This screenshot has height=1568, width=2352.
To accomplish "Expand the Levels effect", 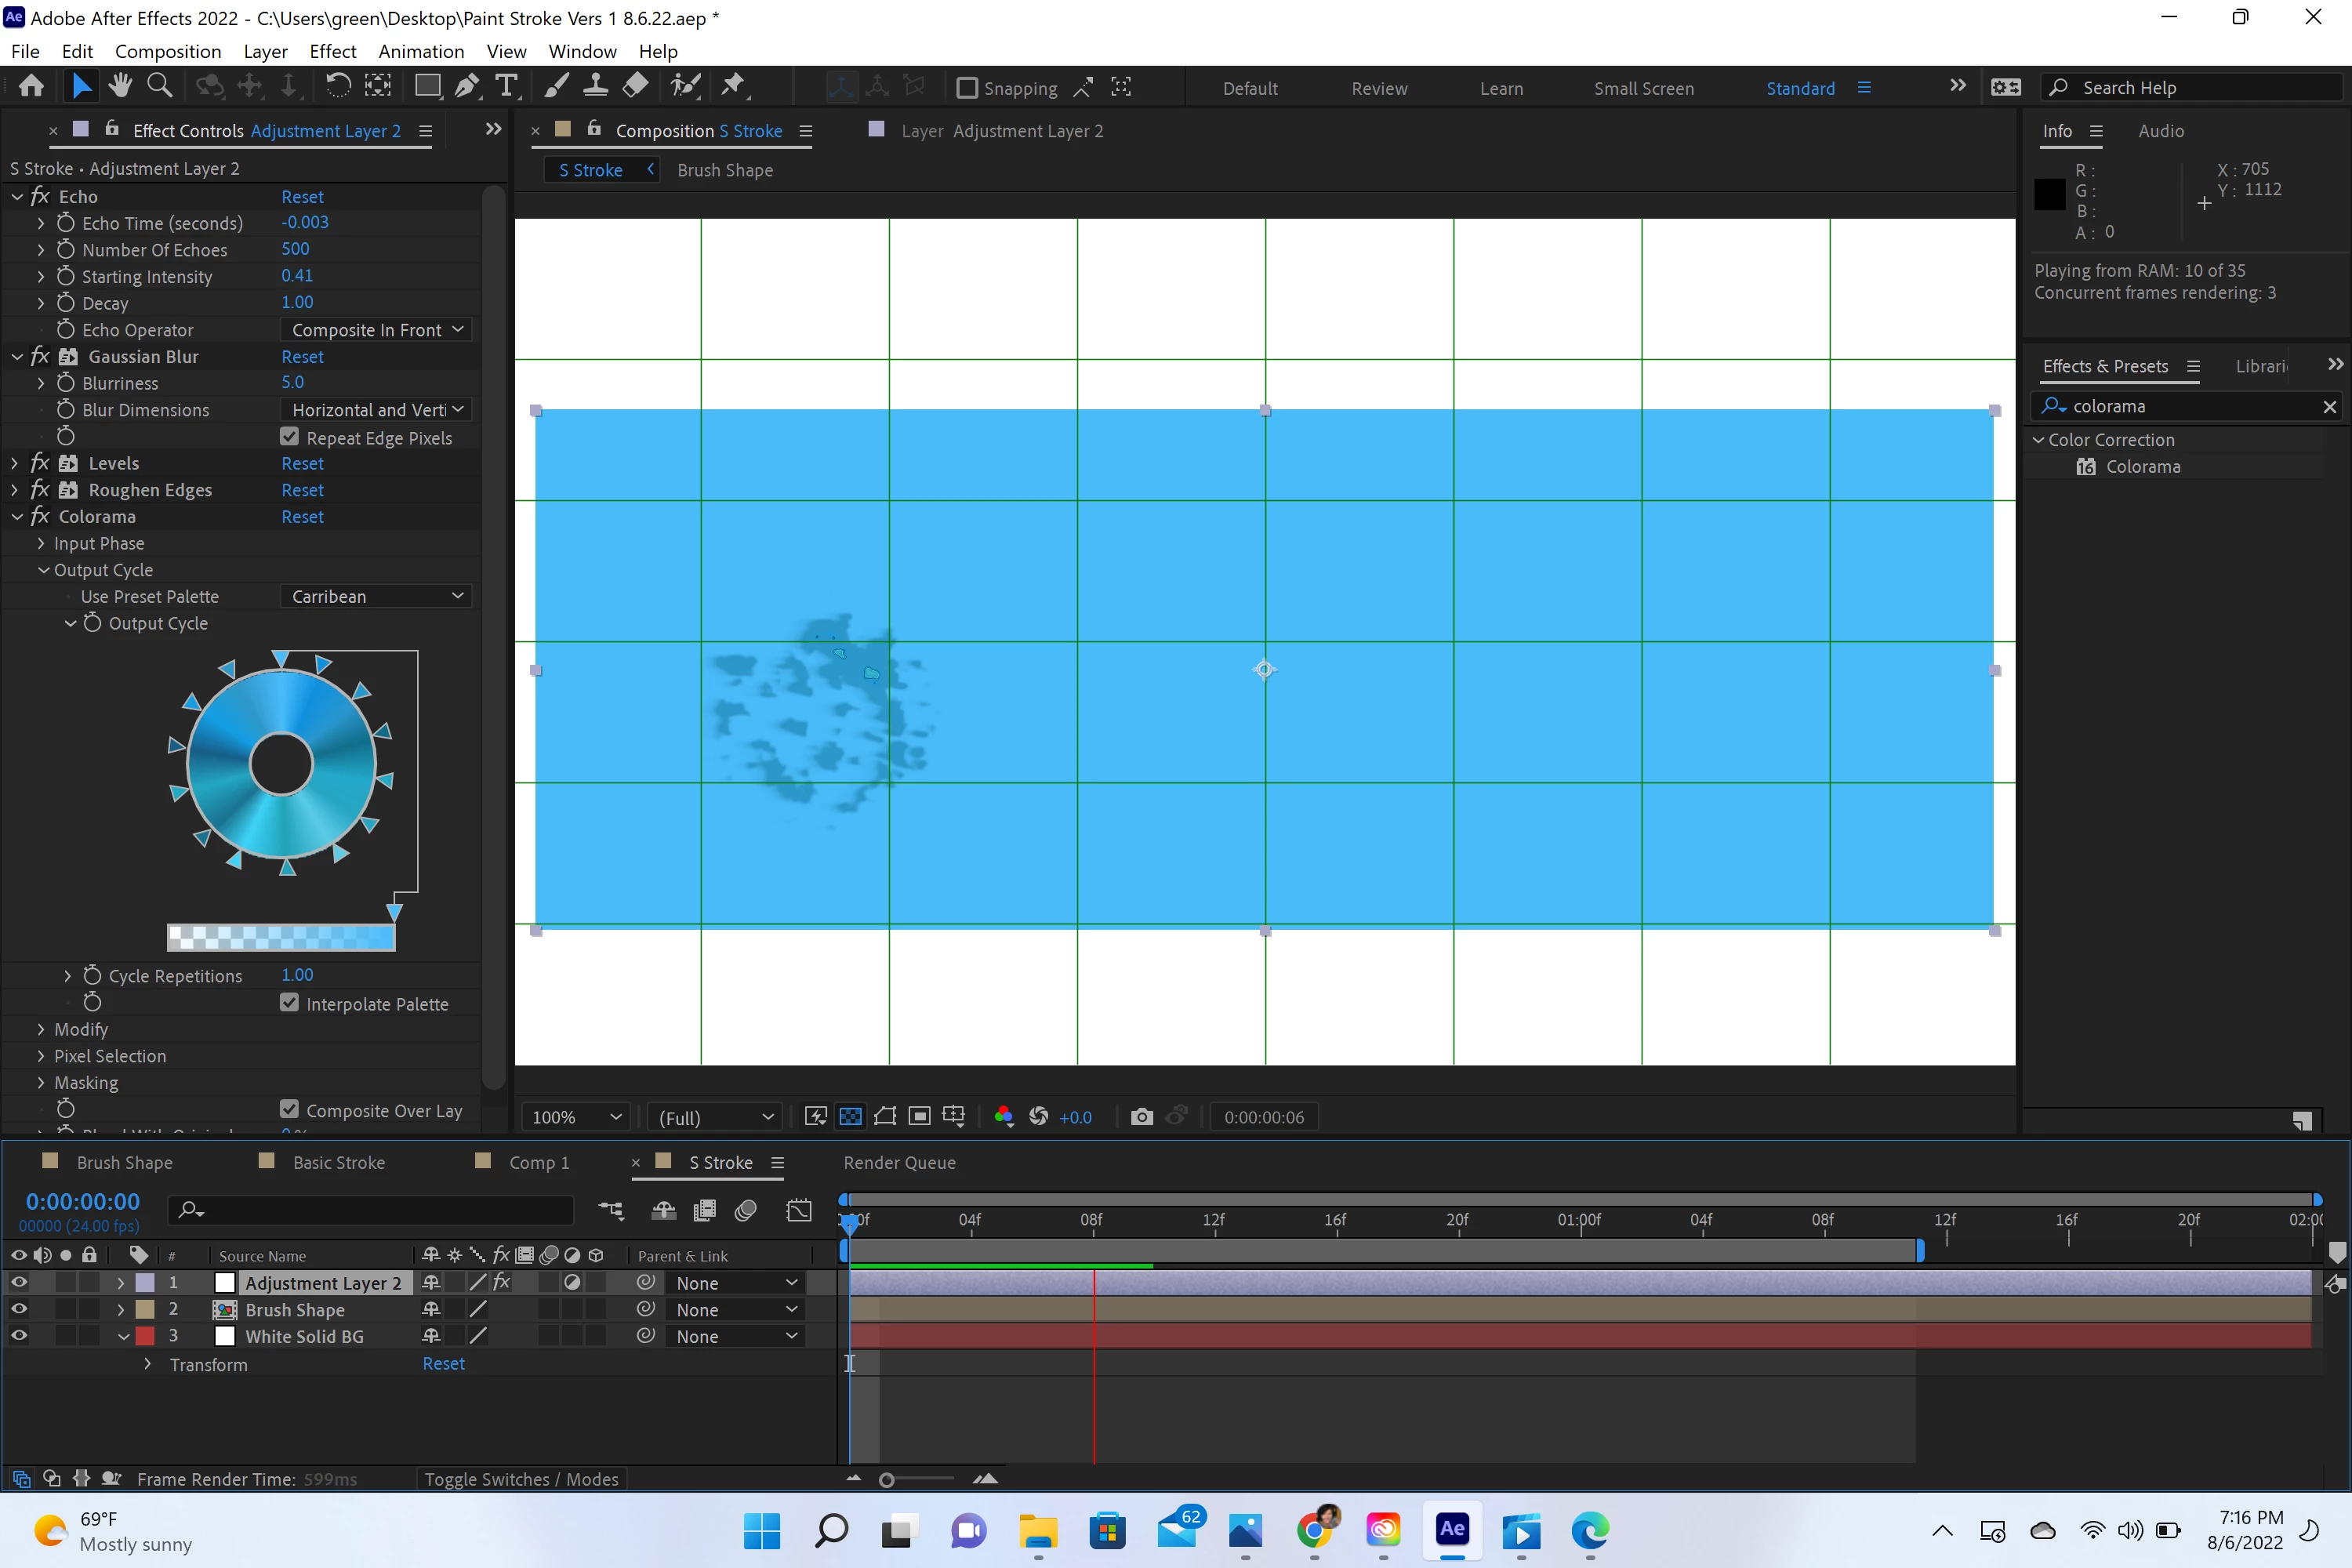I will [16, 463].
